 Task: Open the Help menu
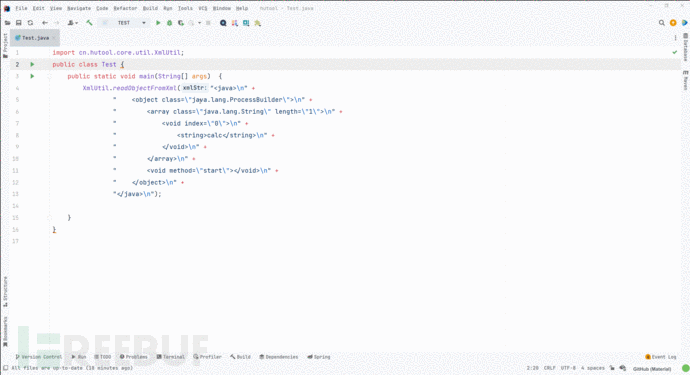[242, 8]
